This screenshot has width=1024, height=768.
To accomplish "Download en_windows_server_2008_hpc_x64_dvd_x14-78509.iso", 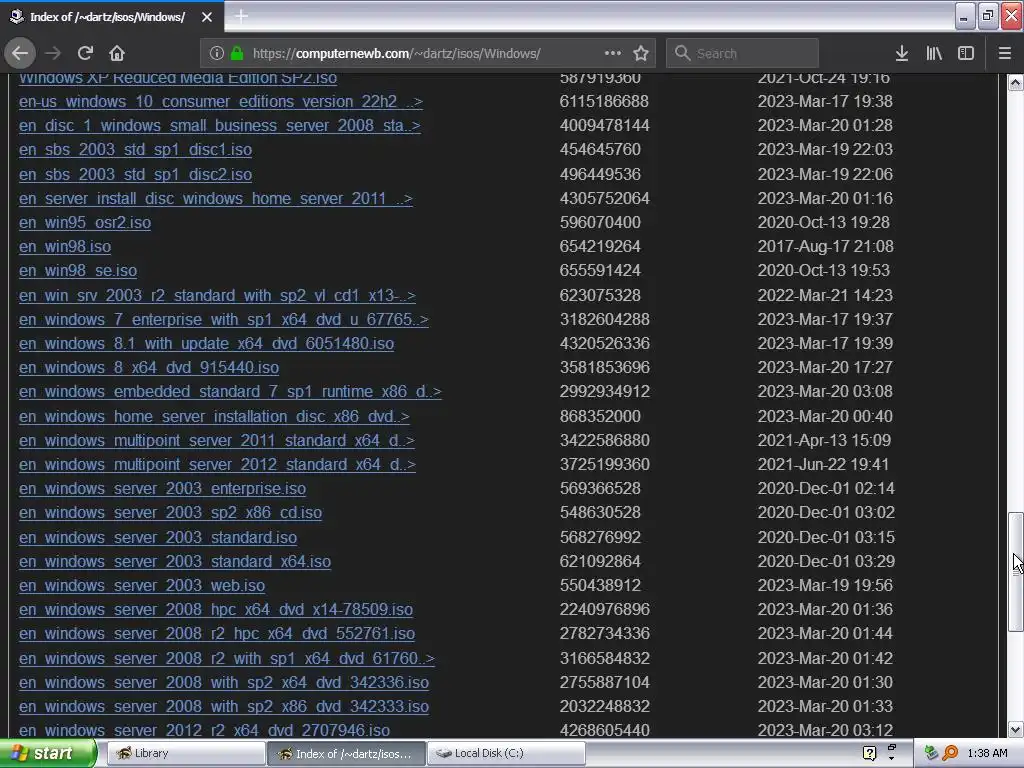I will (x=216, y=609).
